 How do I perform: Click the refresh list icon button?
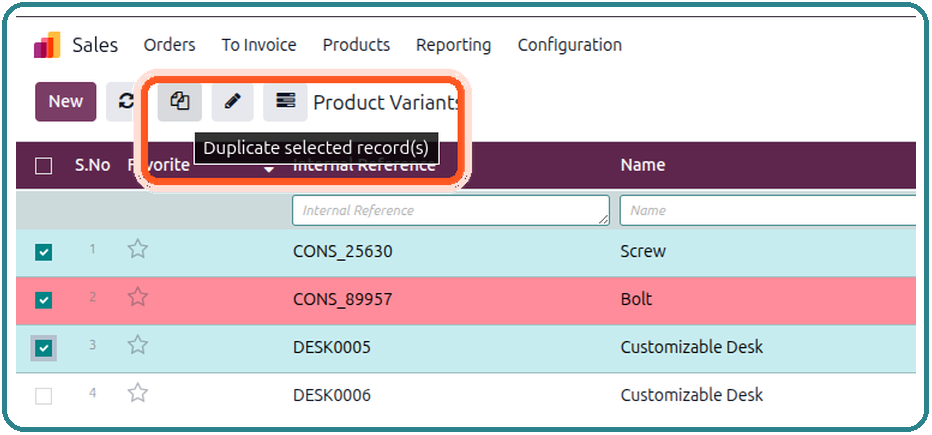125,102
